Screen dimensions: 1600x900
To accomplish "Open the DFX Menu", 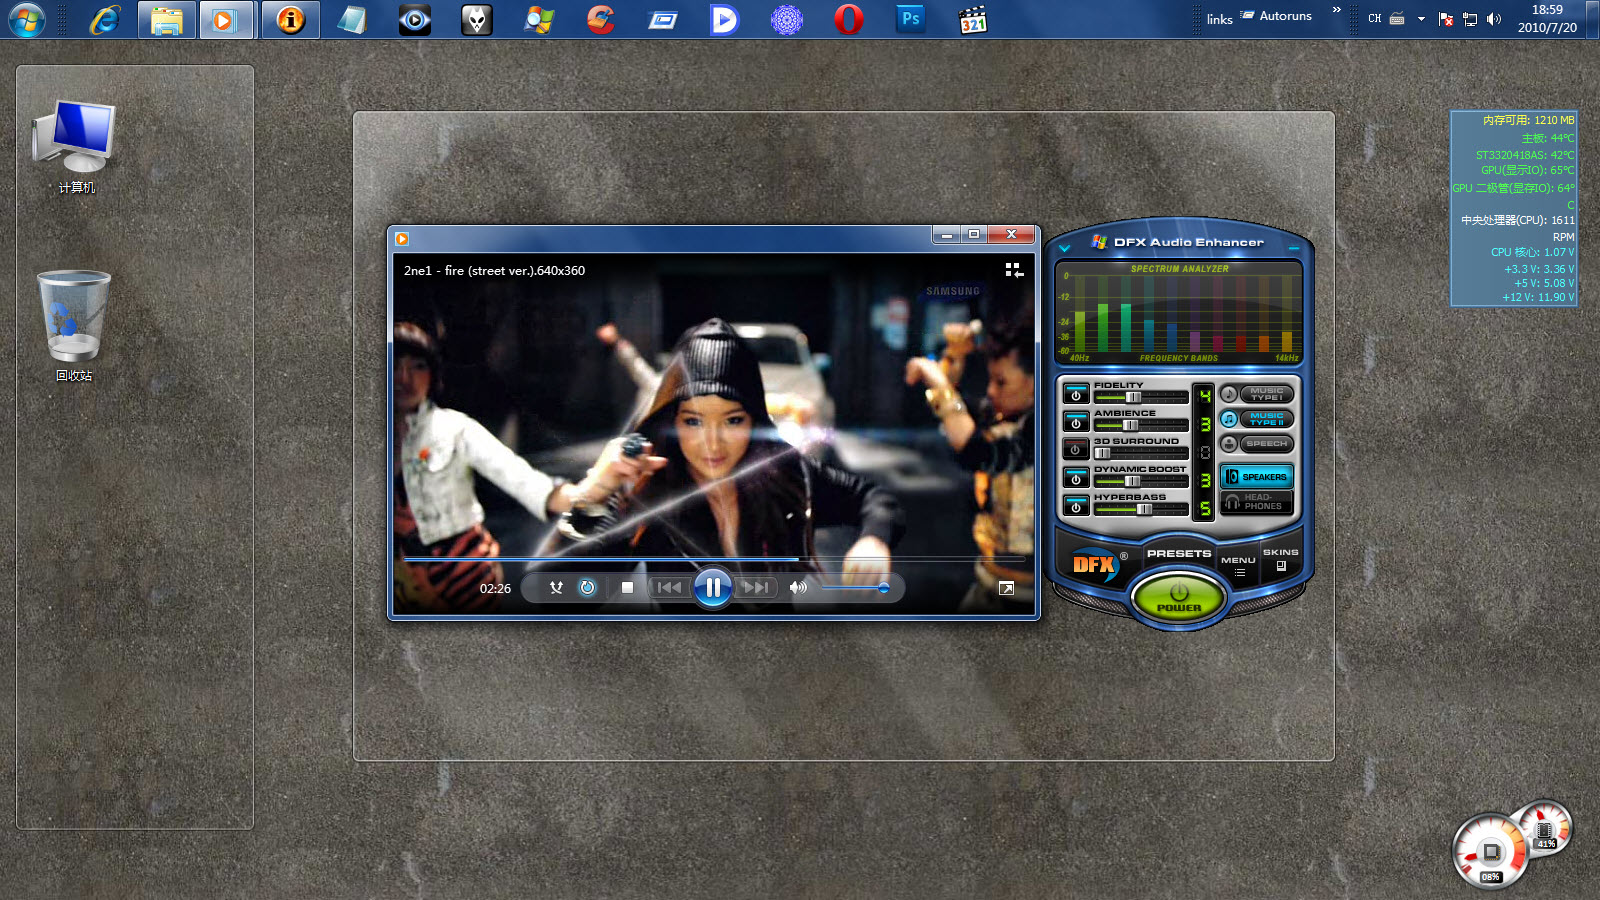I will [1238, 566].
